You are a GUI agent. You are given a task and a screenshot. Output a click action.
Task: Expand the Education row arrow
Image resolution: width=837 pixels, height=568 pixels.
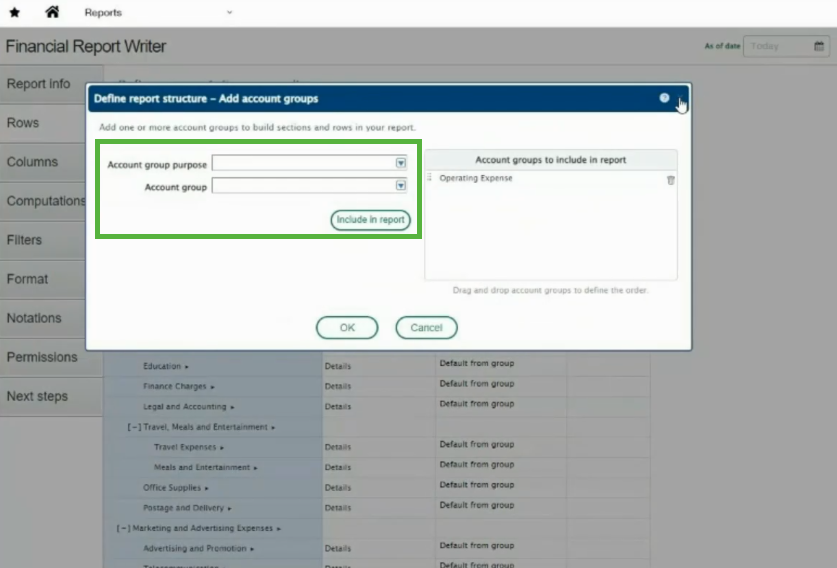point(186,367)
